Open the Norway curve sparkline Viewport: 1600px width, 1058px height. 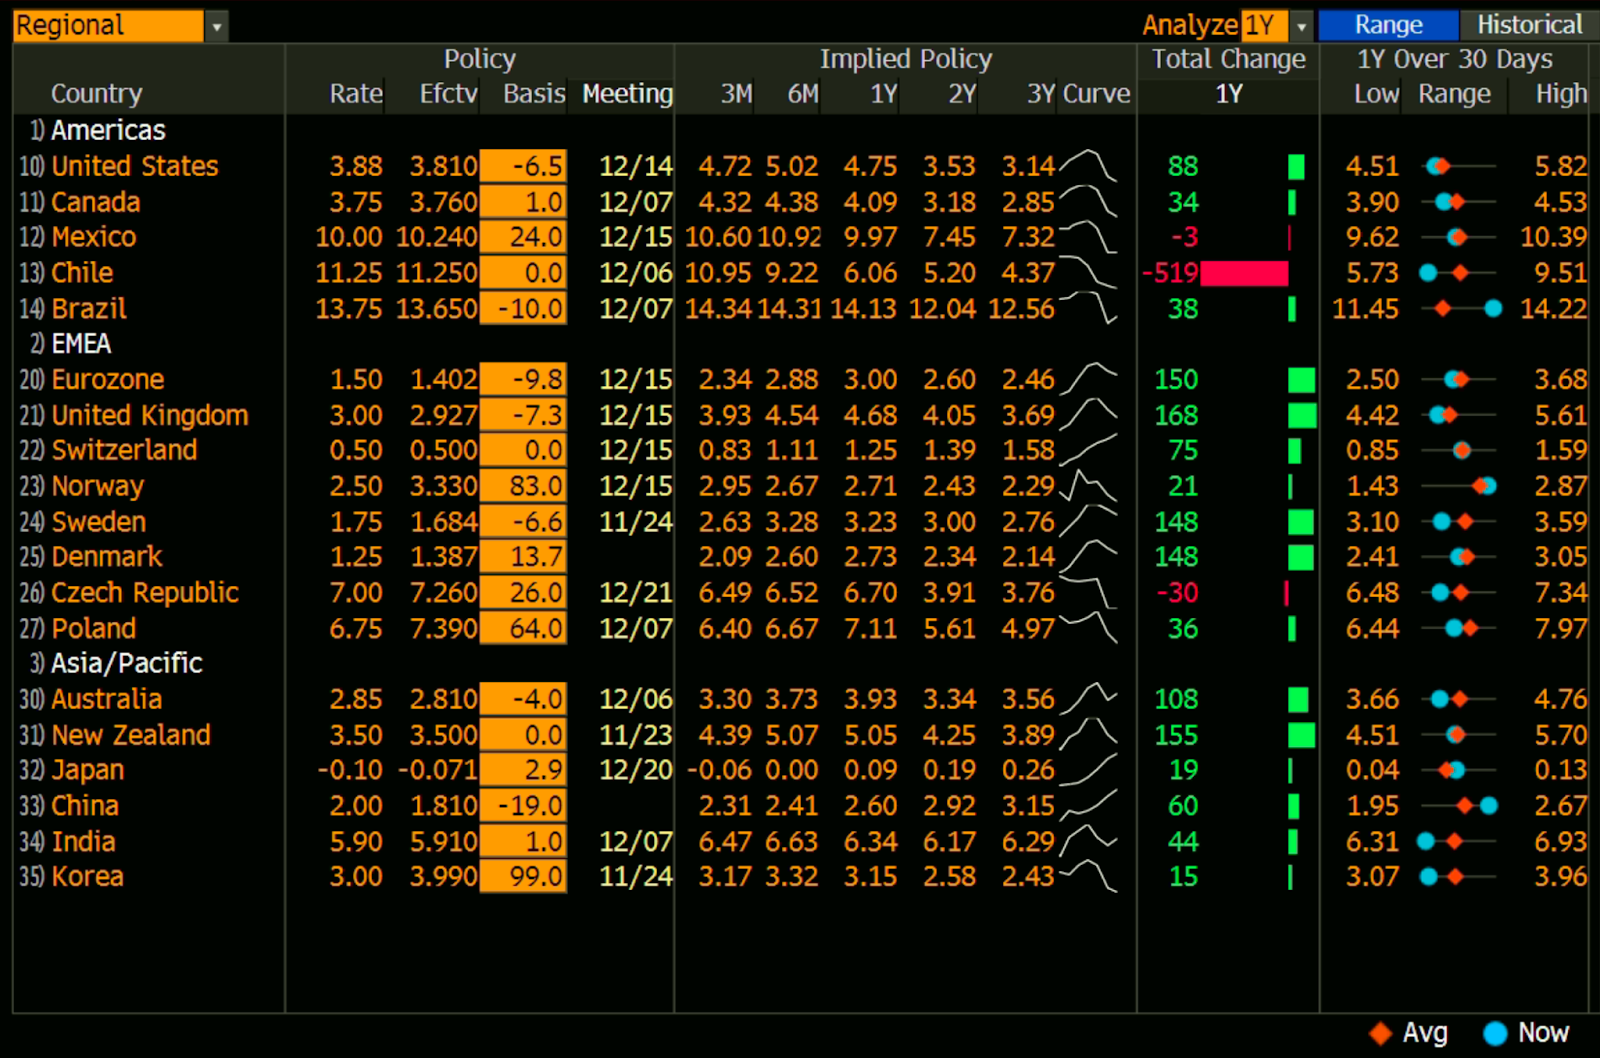coord(1088,486)
